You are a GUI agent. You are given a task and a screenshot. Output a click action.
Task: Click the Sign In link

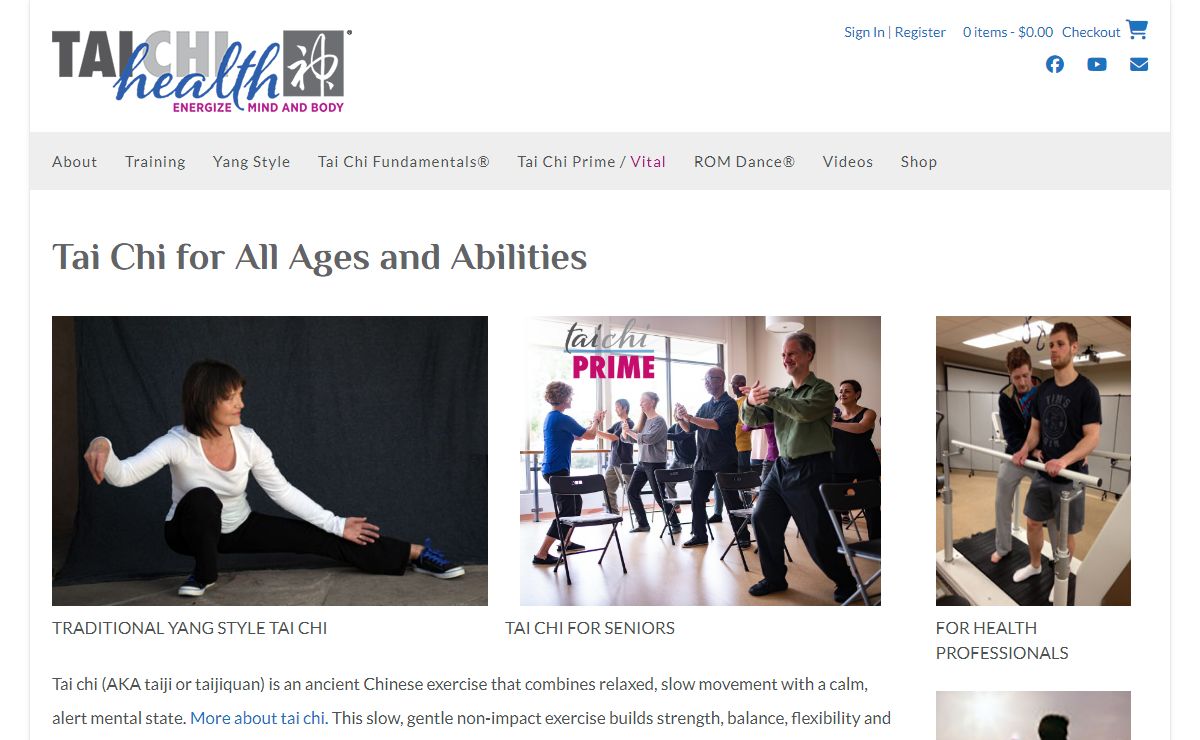[864, 32]
